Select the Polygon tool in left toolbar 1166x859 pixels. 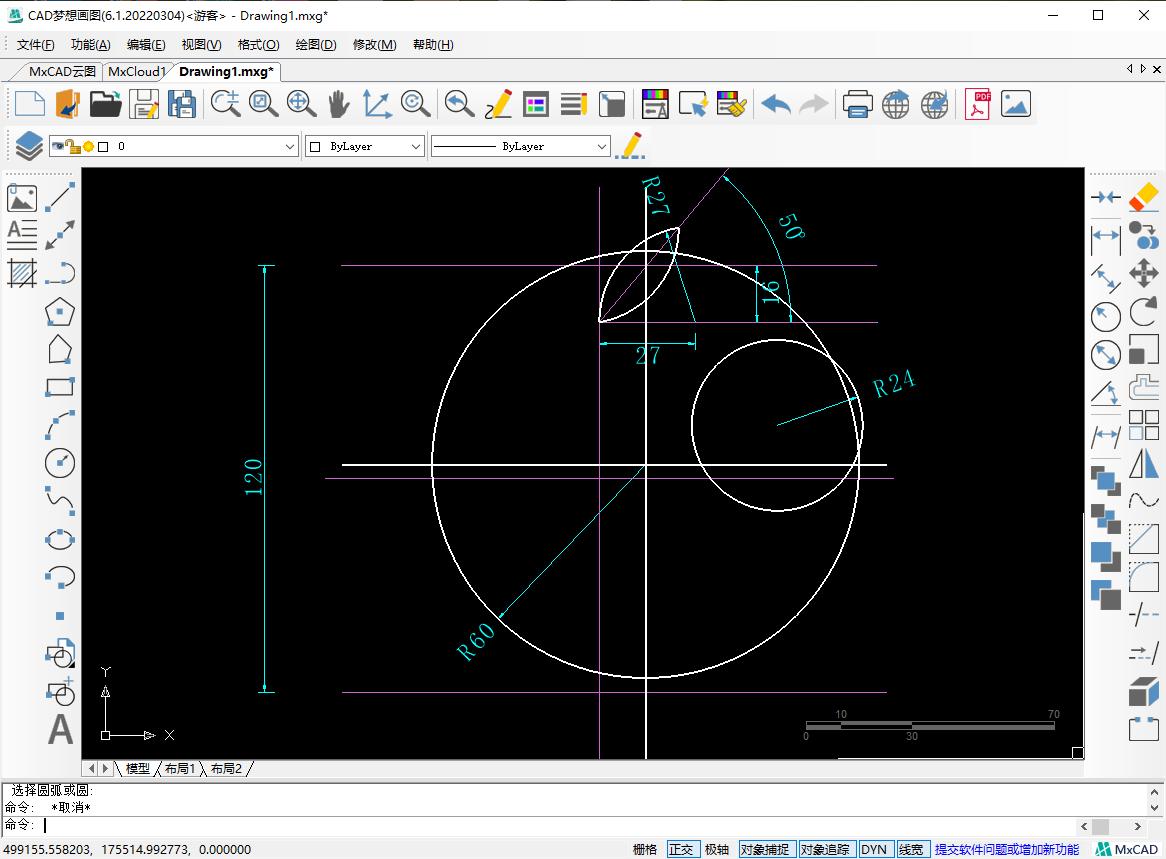60,312
